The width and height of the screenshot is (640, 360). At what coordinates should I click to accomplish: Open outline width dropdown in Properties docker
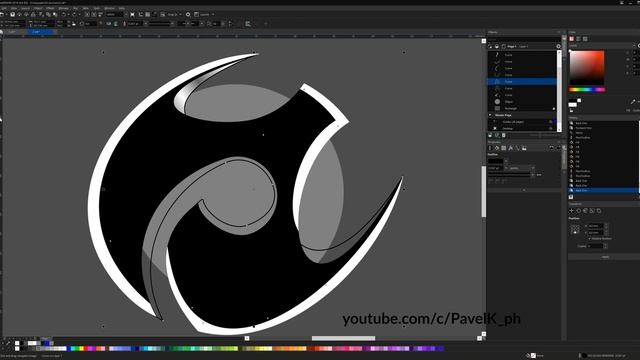click(x=506, y=168)
